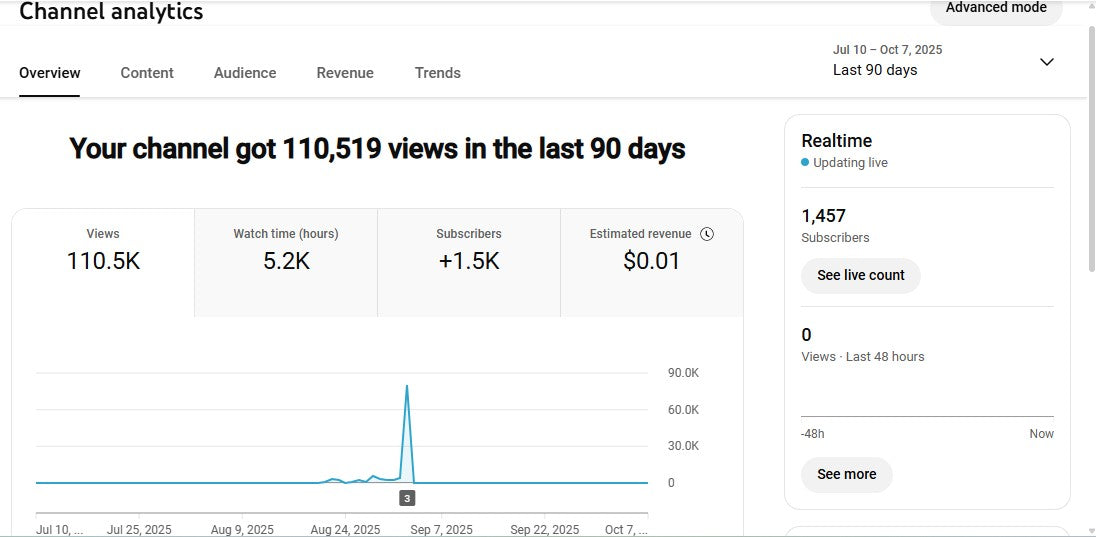Click the video marker labeled 3 under chart

(x=407, y=498)
